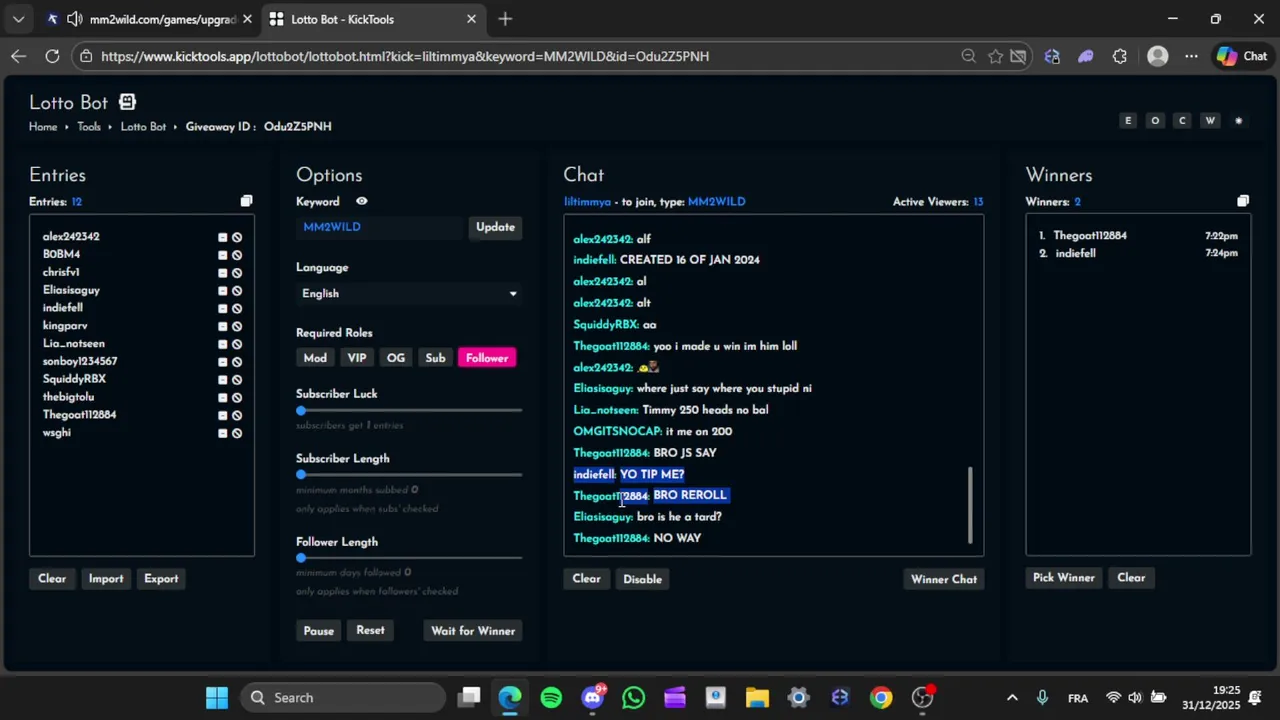Disable the Follower required role
This screenshot has width=1280, height=720.
tap(487, 358)
